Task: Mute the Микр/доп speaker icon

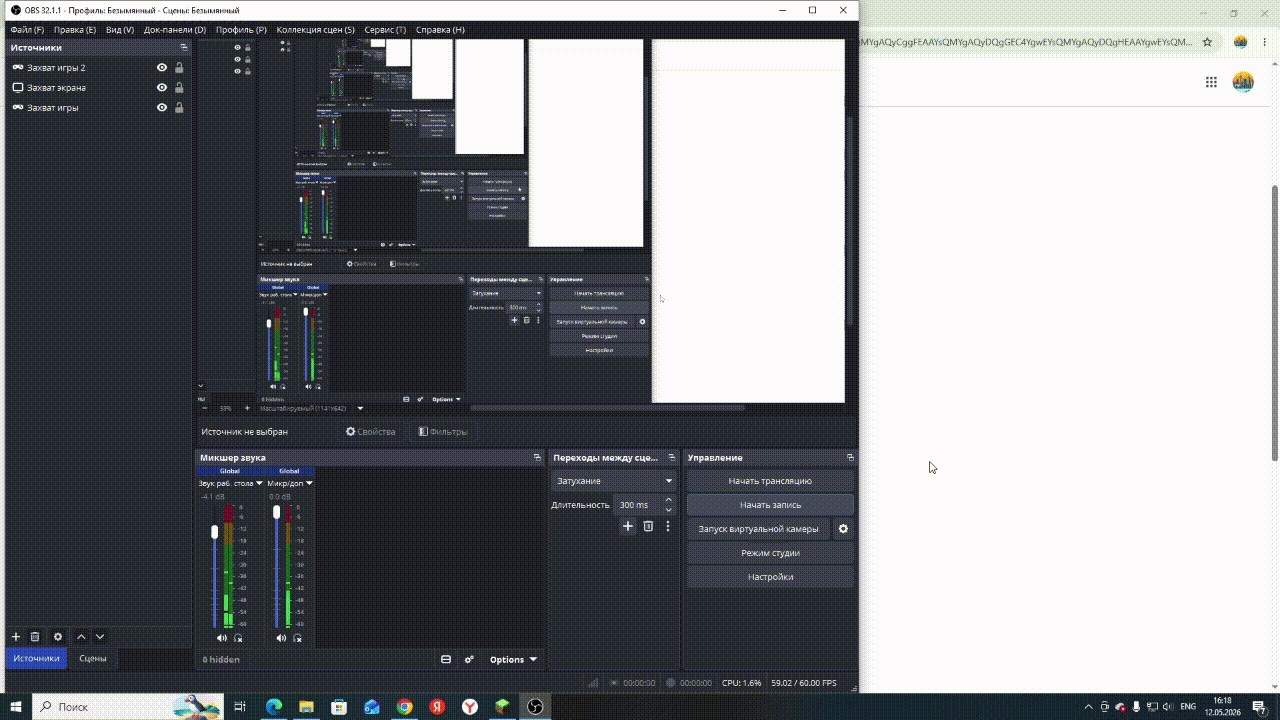Action: pyautogui.click(x=281, y=638)
